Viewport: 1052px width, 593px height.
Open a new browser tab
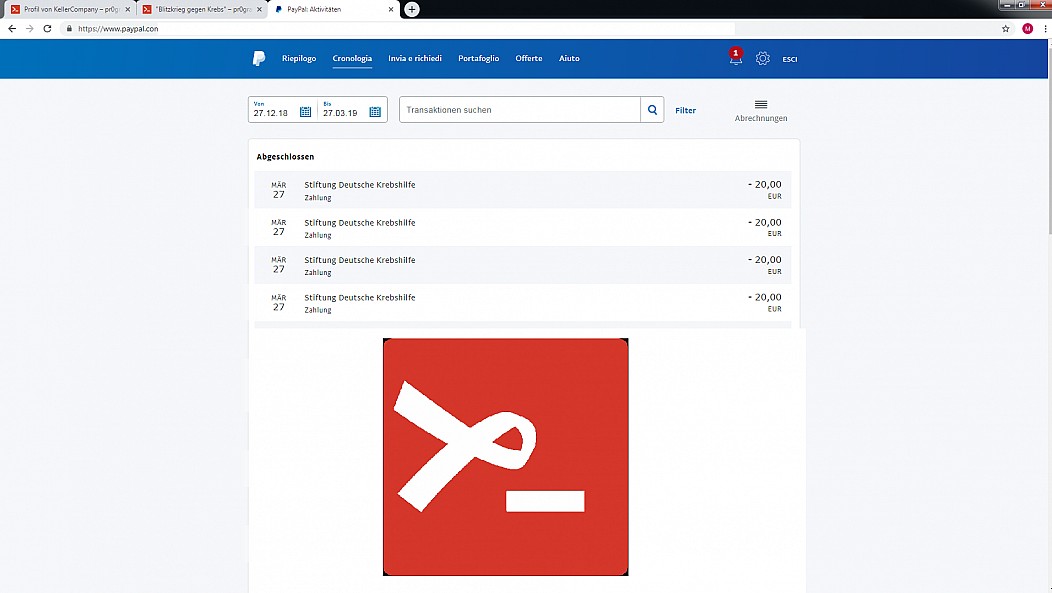(x=412, y=9)
